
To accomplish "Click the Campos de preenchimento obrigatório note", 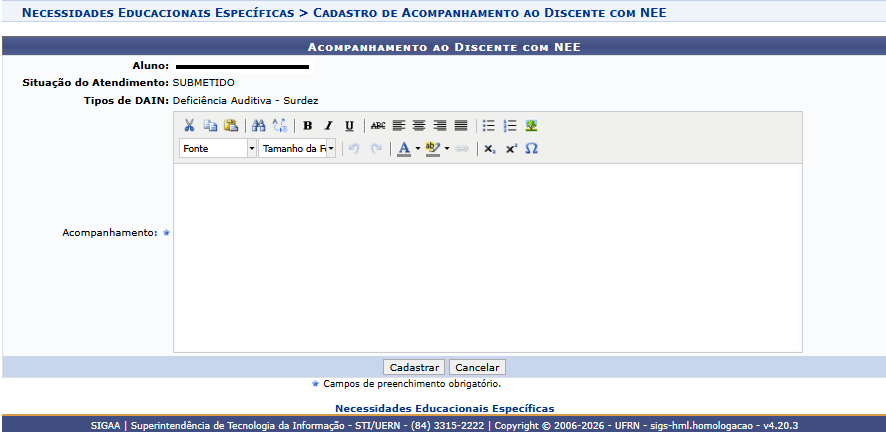I will click(x=412, y=384).
